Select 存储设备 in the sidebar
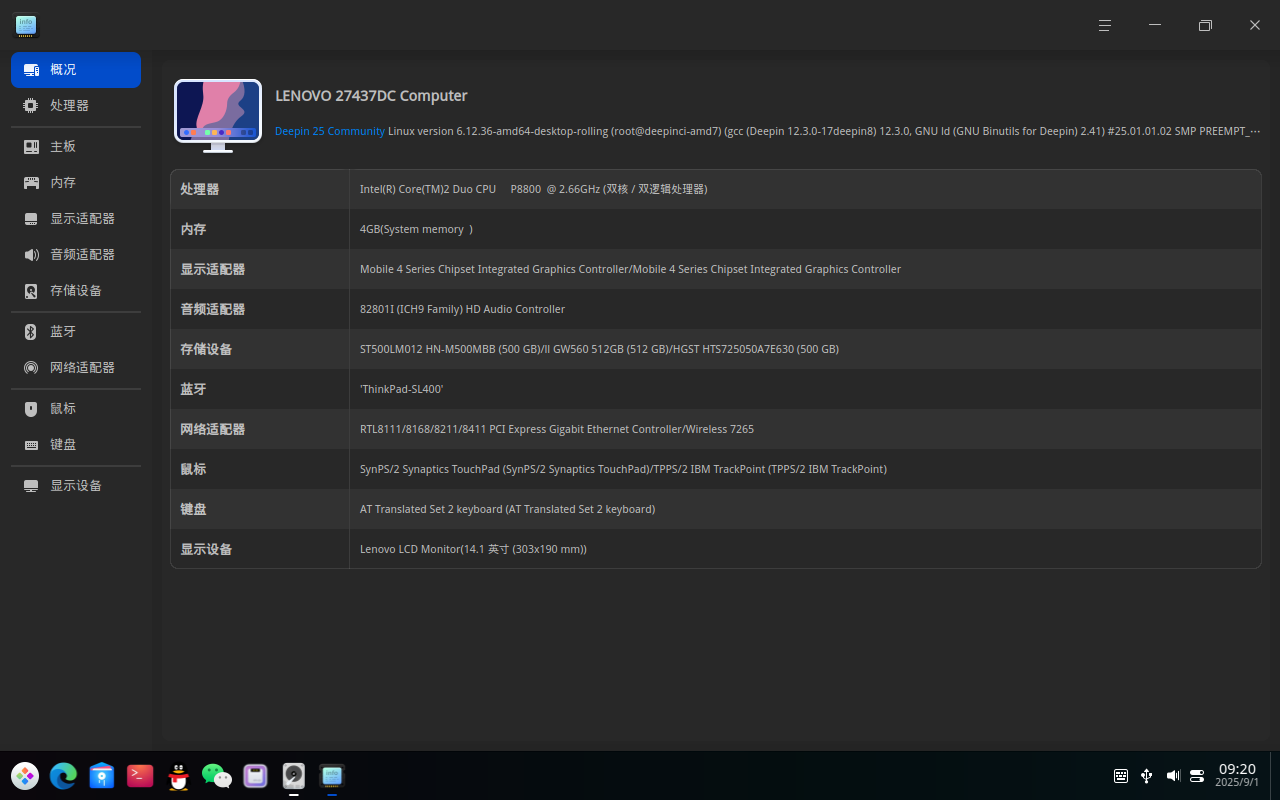This screenshot has width=1280, height=800. click(76, 291)
